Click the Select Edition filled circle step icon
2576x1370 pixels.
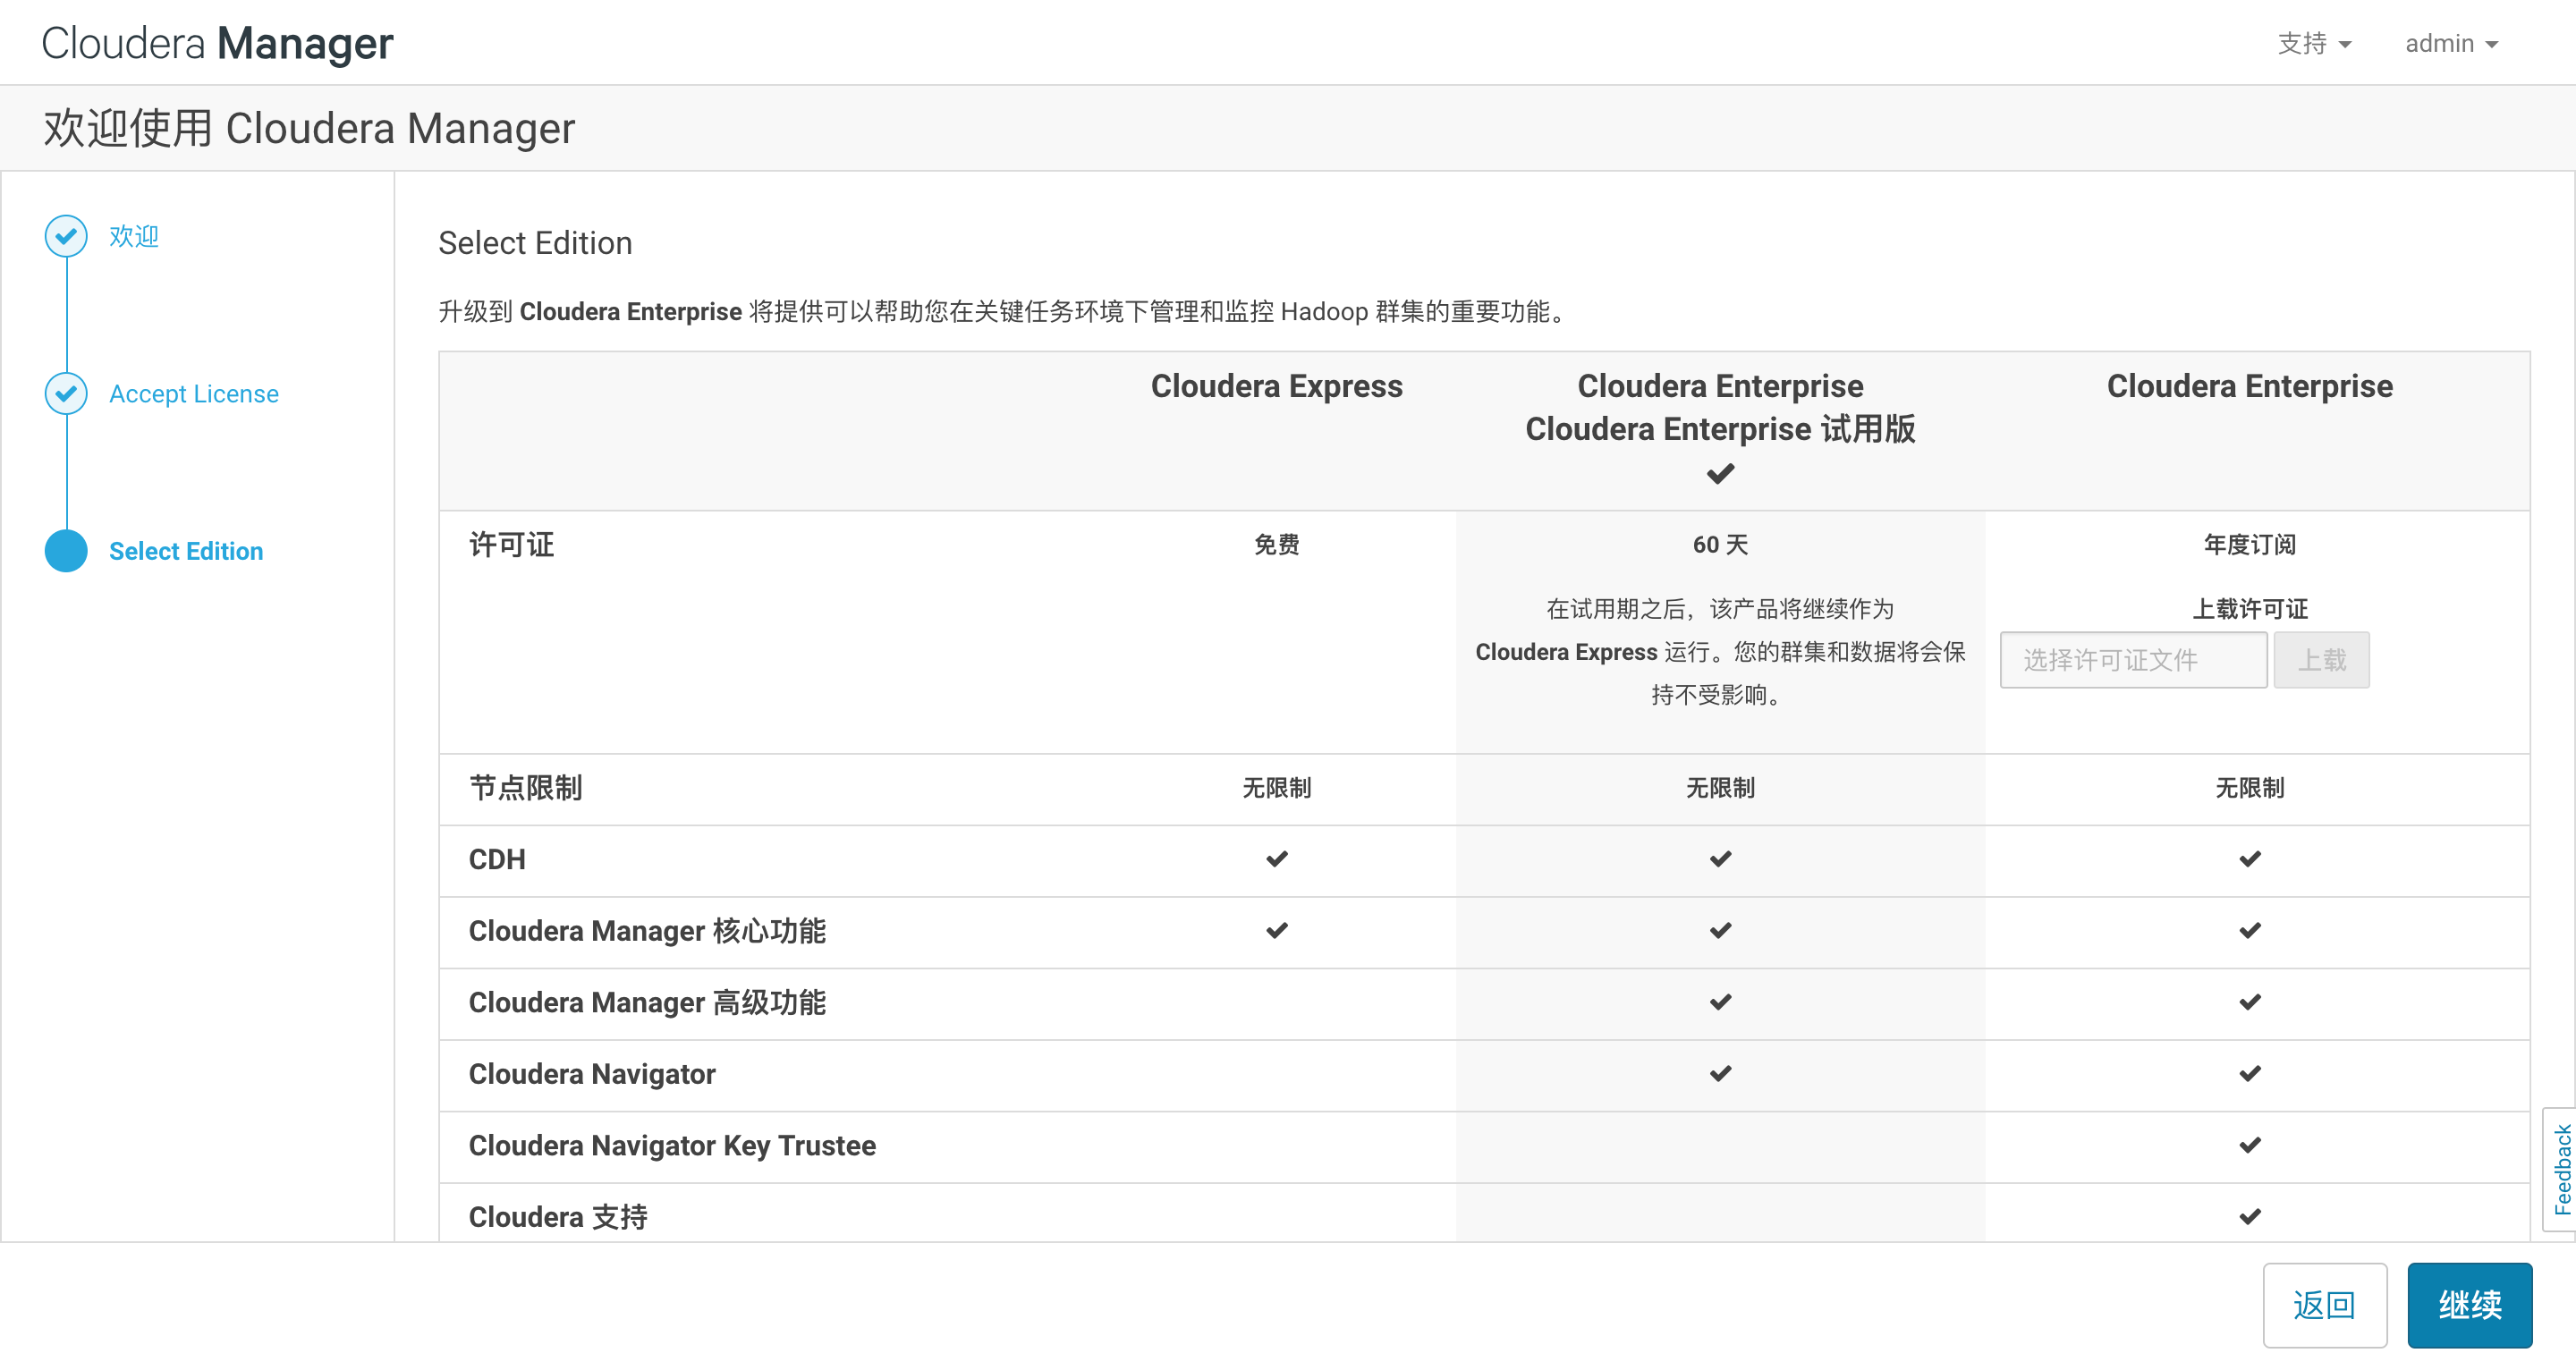click(x=66, y=551)
